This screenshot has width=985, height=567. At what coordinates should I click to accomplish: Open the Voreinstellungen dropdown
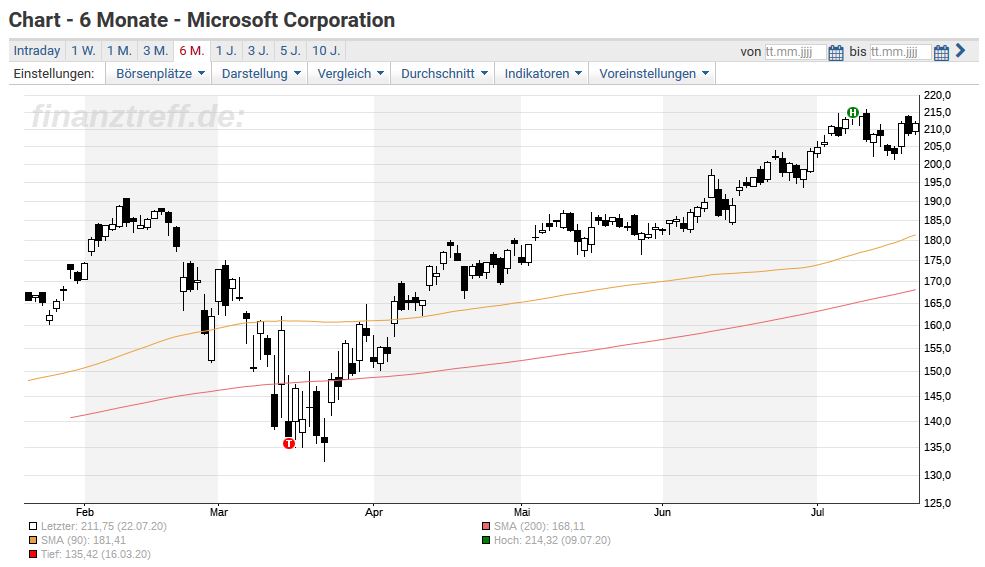pyautogui.click(x=653, y=73)
